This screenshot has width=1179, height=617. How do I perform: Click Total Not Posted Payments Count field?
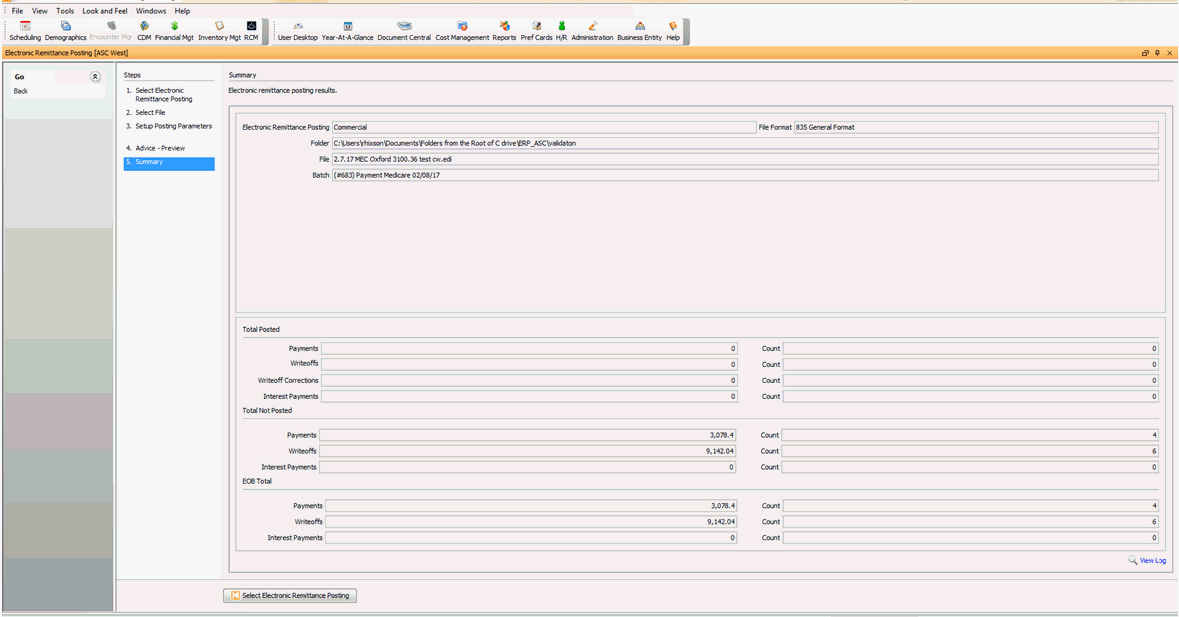point(971,435)
